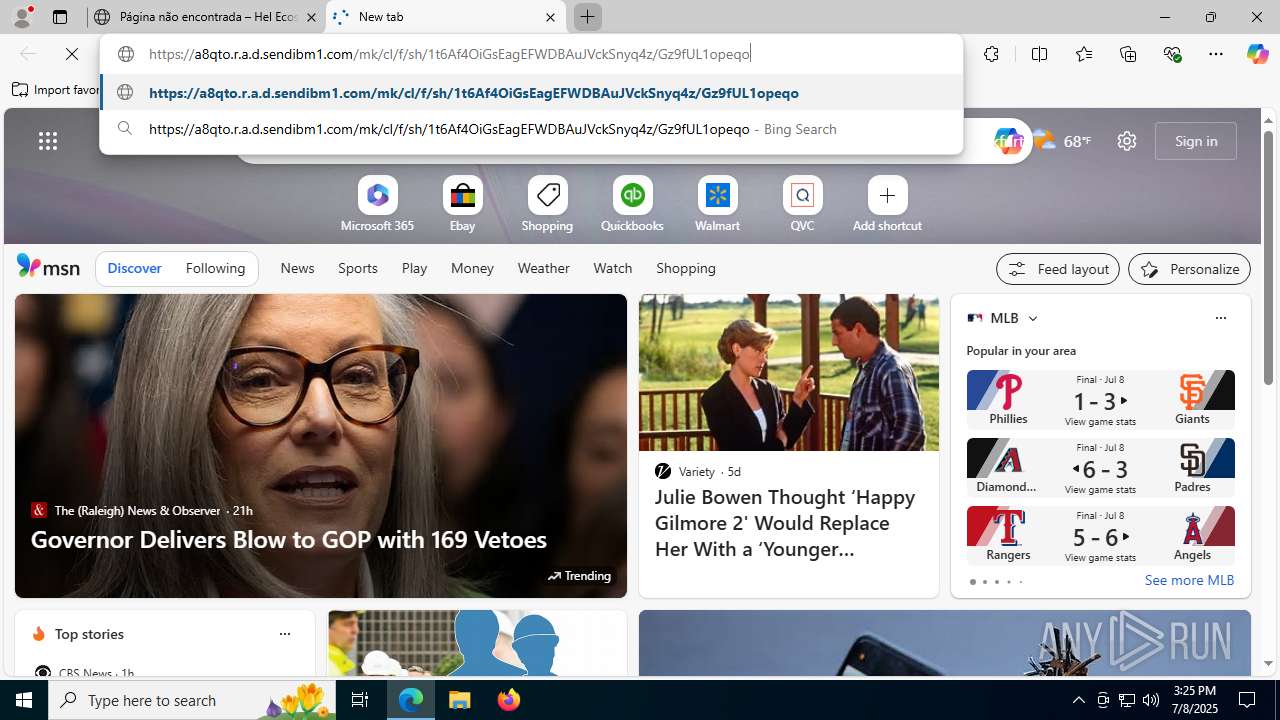
Task: Click the Personalize button
Action: (1189, 269)
